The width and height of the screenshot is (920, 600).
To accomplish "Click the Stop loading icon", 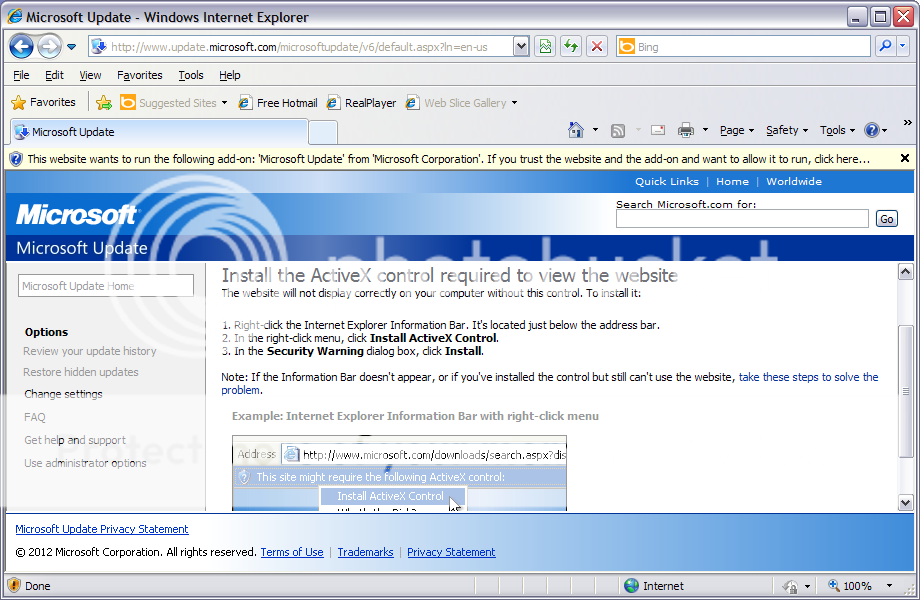I will (597, 46).
